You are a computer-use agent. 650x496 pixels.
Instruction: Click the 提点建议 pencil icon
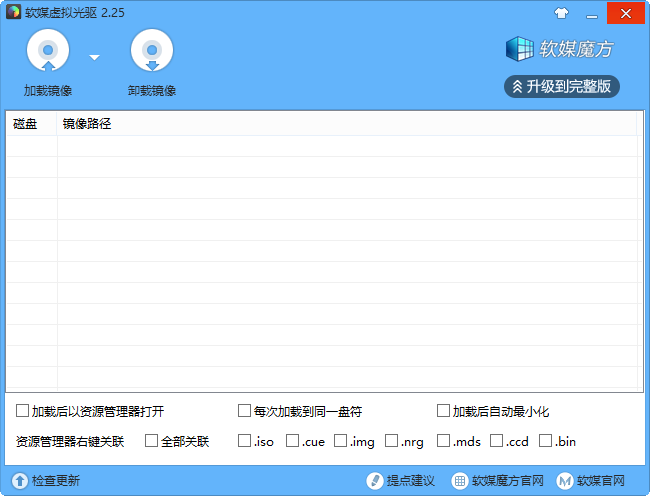point(374,481)
